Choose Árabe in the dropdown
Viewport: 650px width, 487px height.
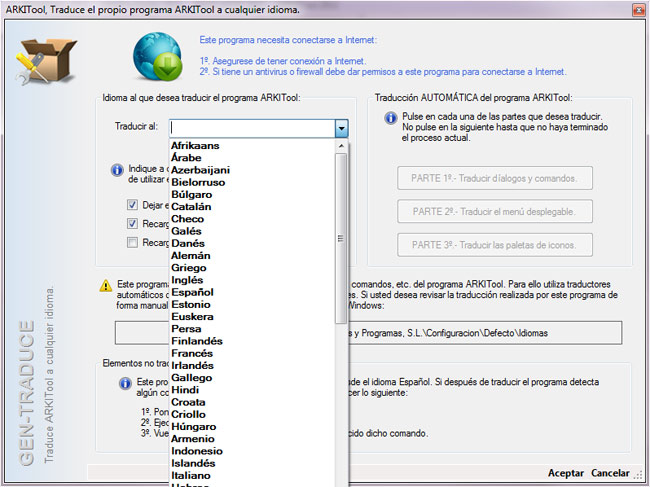coord(252,158)
